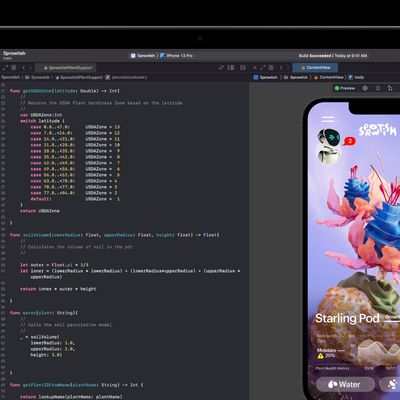Viewport: 400px width, 400px height.
Task: Open the Sprowtish project crumb in the SprowtishPlantSupport jump bar
Action: [x=10, y=77]
